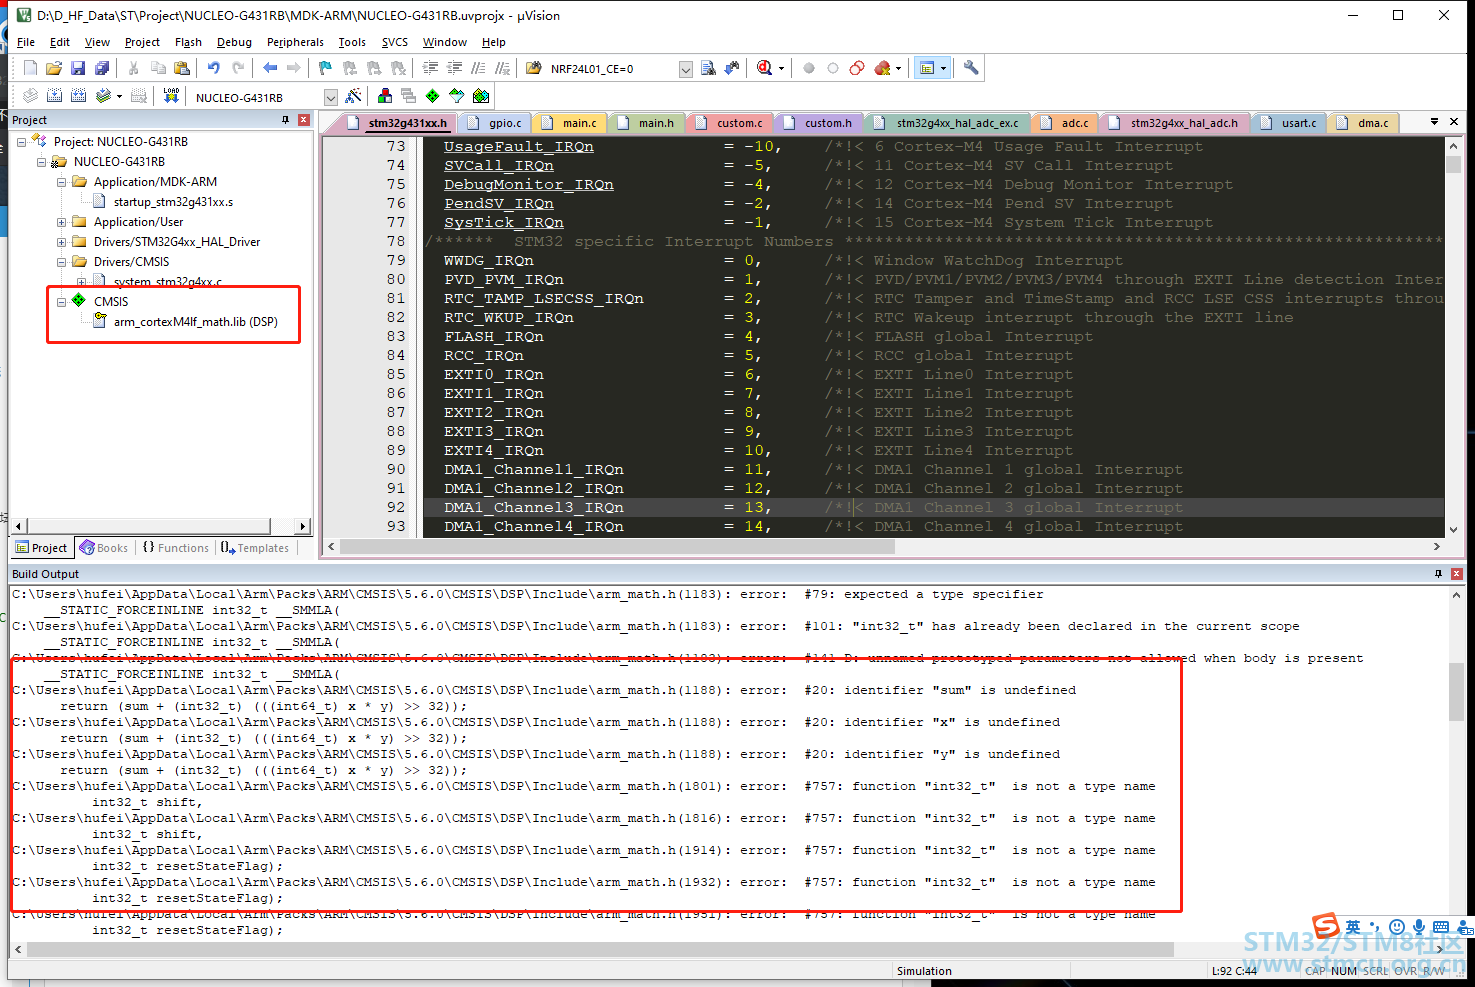1475x987 pixels.
Task: Save the current file
Action: 78,68
